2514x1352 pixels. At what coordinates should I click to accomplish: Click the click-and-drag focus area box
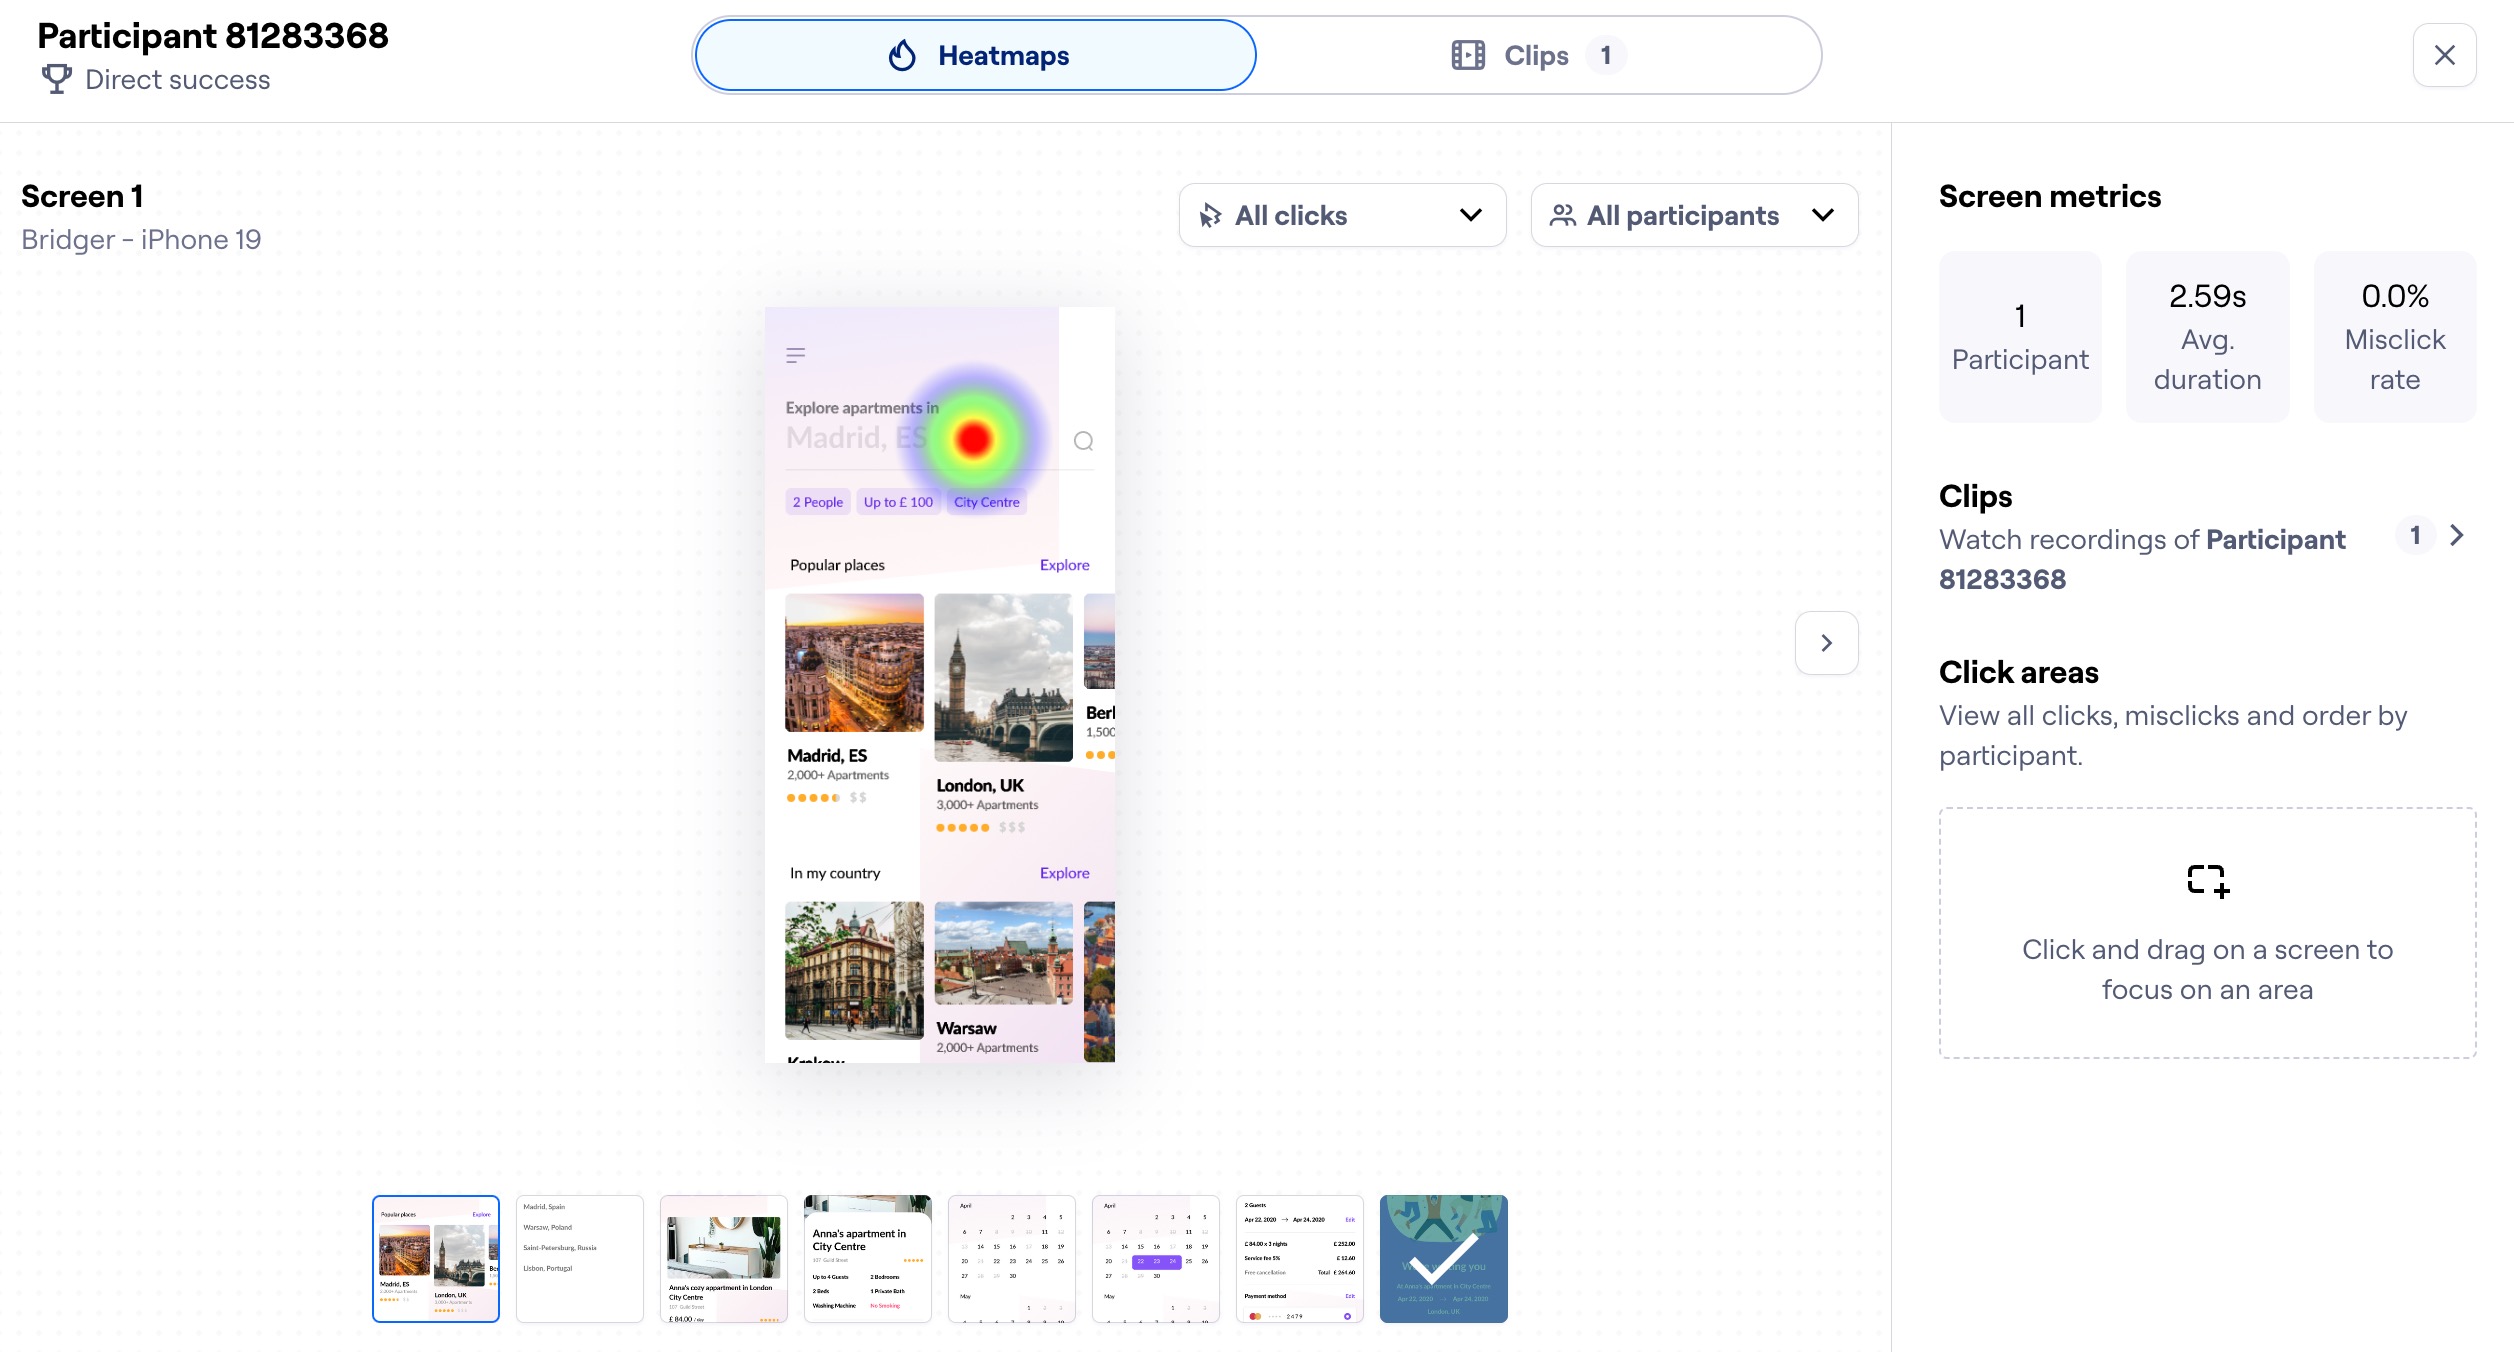coord(2207,933)
